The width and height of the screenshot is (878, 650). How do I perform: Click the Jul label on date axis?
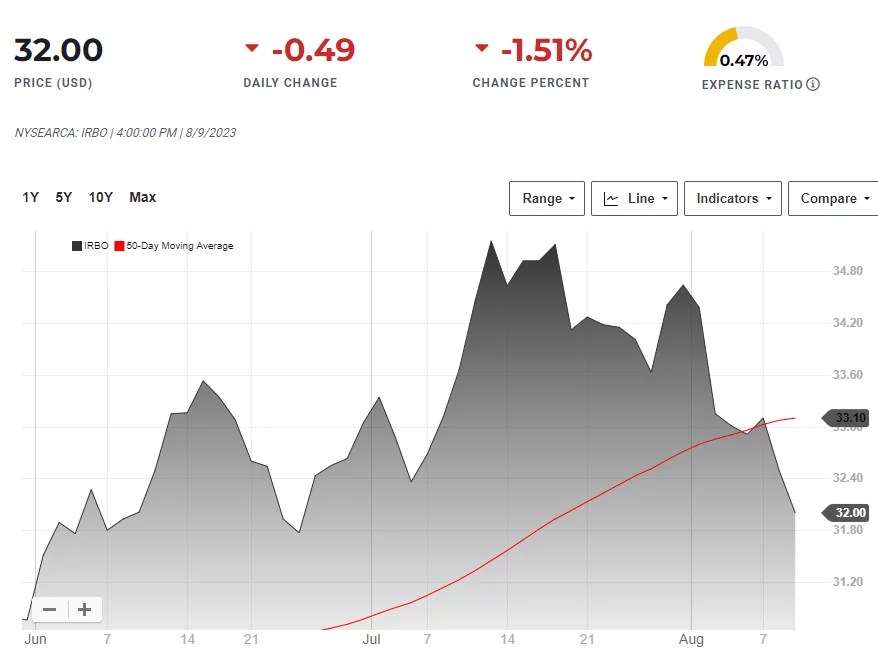click(x=371, y=639)
